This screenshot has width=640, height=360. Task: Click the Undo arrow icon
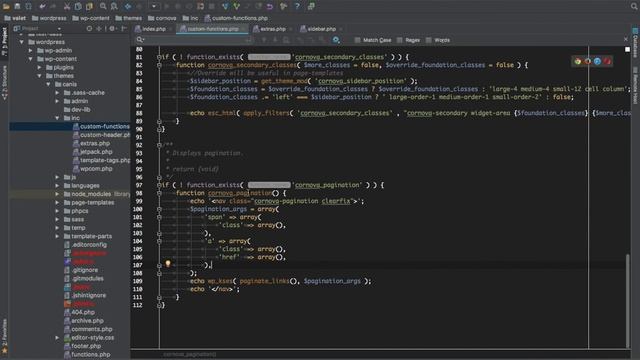(42, 6)
